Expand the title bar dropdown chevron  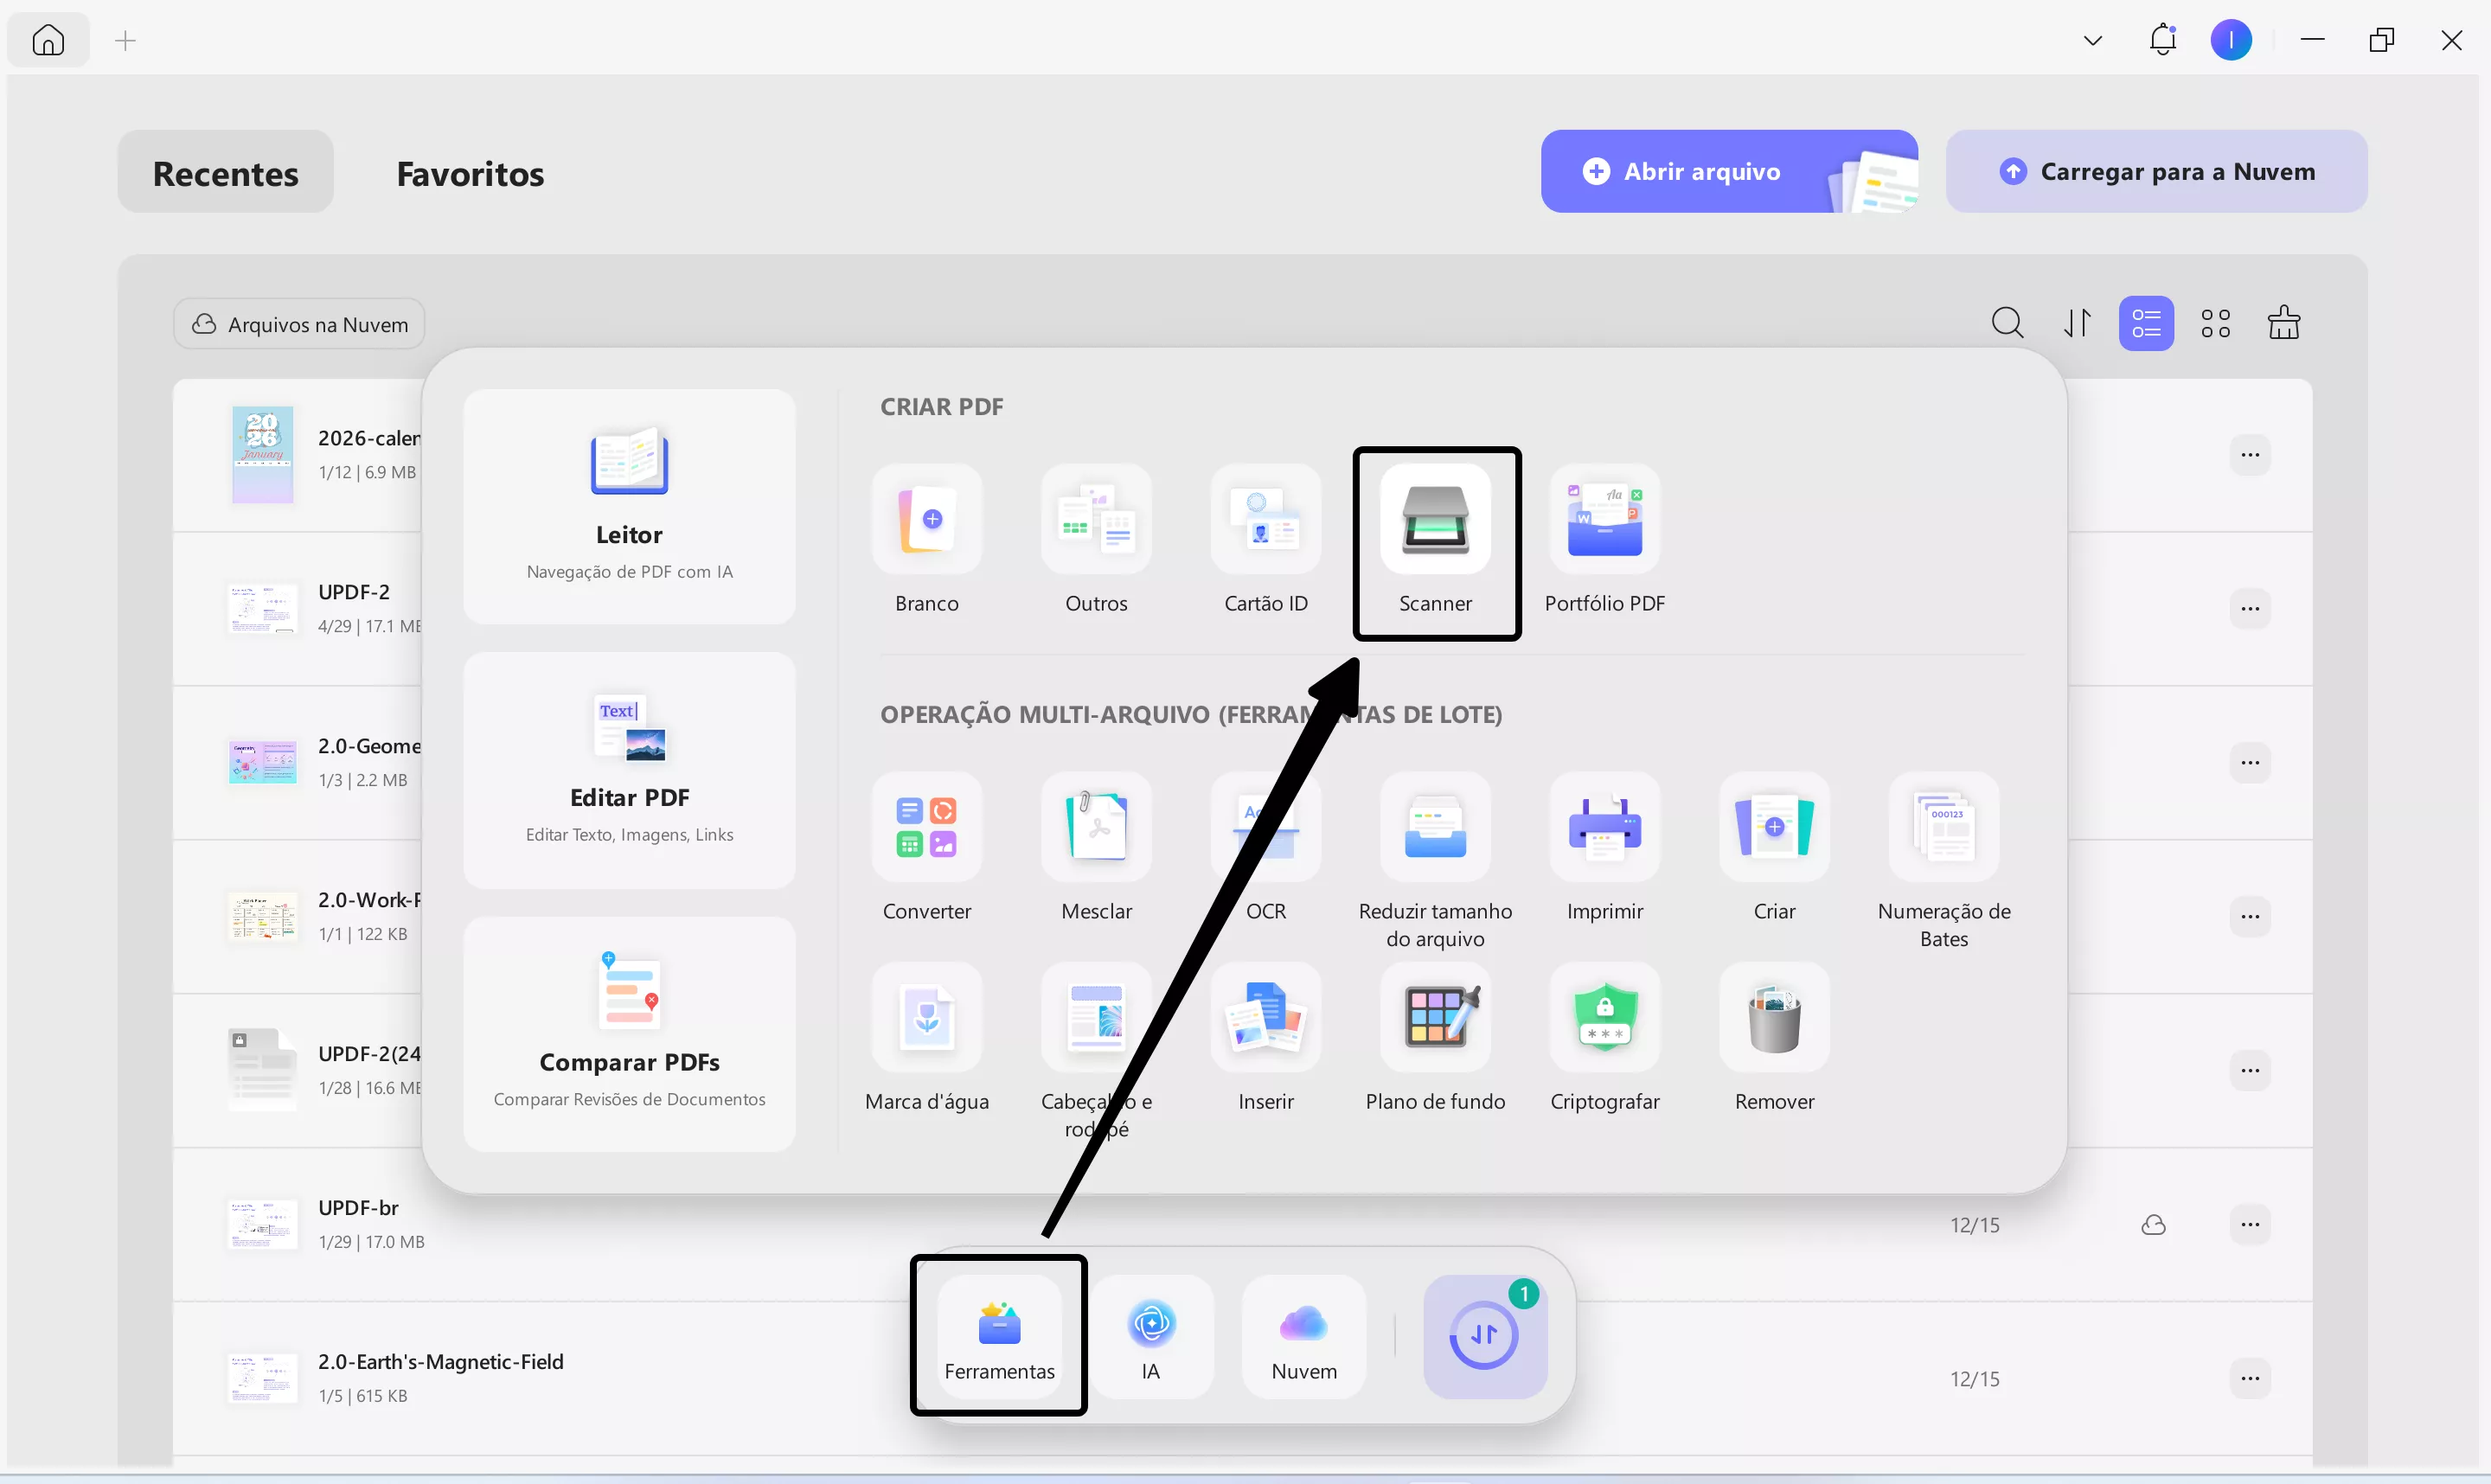(2092, 41)
